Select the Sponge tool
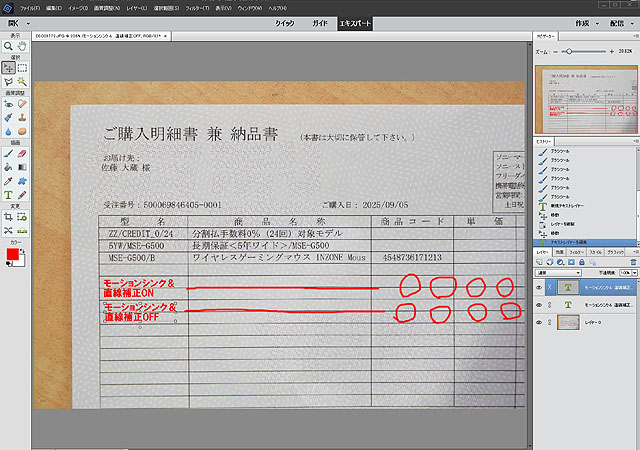This screenshot has height=450, width=640. [x=22, y=131]
